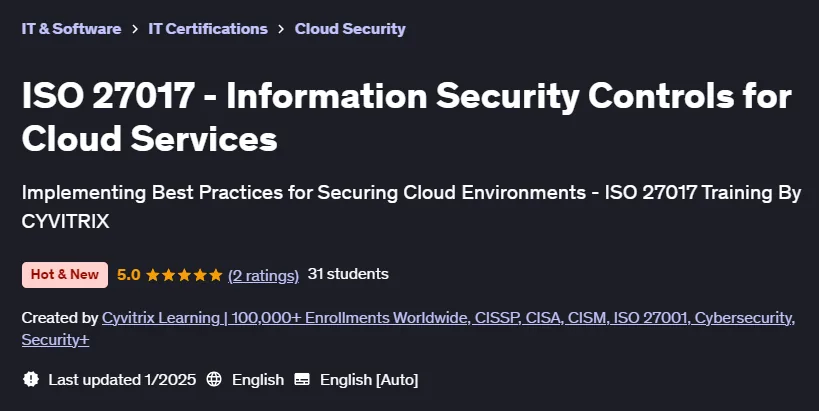The width and height of the screenshot is (819, 411).
Task: Click the 5.0 rating score
Action: tap(128, 275)
